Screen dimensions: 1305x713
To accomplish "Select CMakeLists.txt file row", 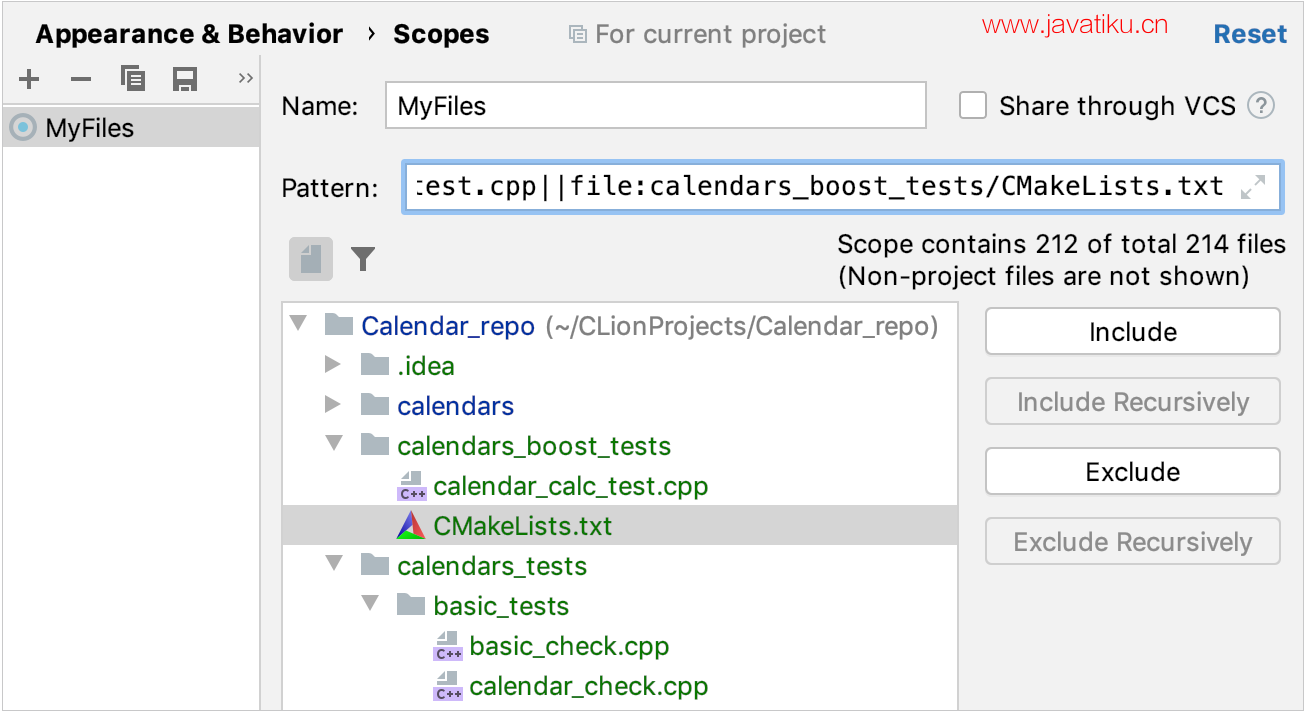I will (620, 526).
